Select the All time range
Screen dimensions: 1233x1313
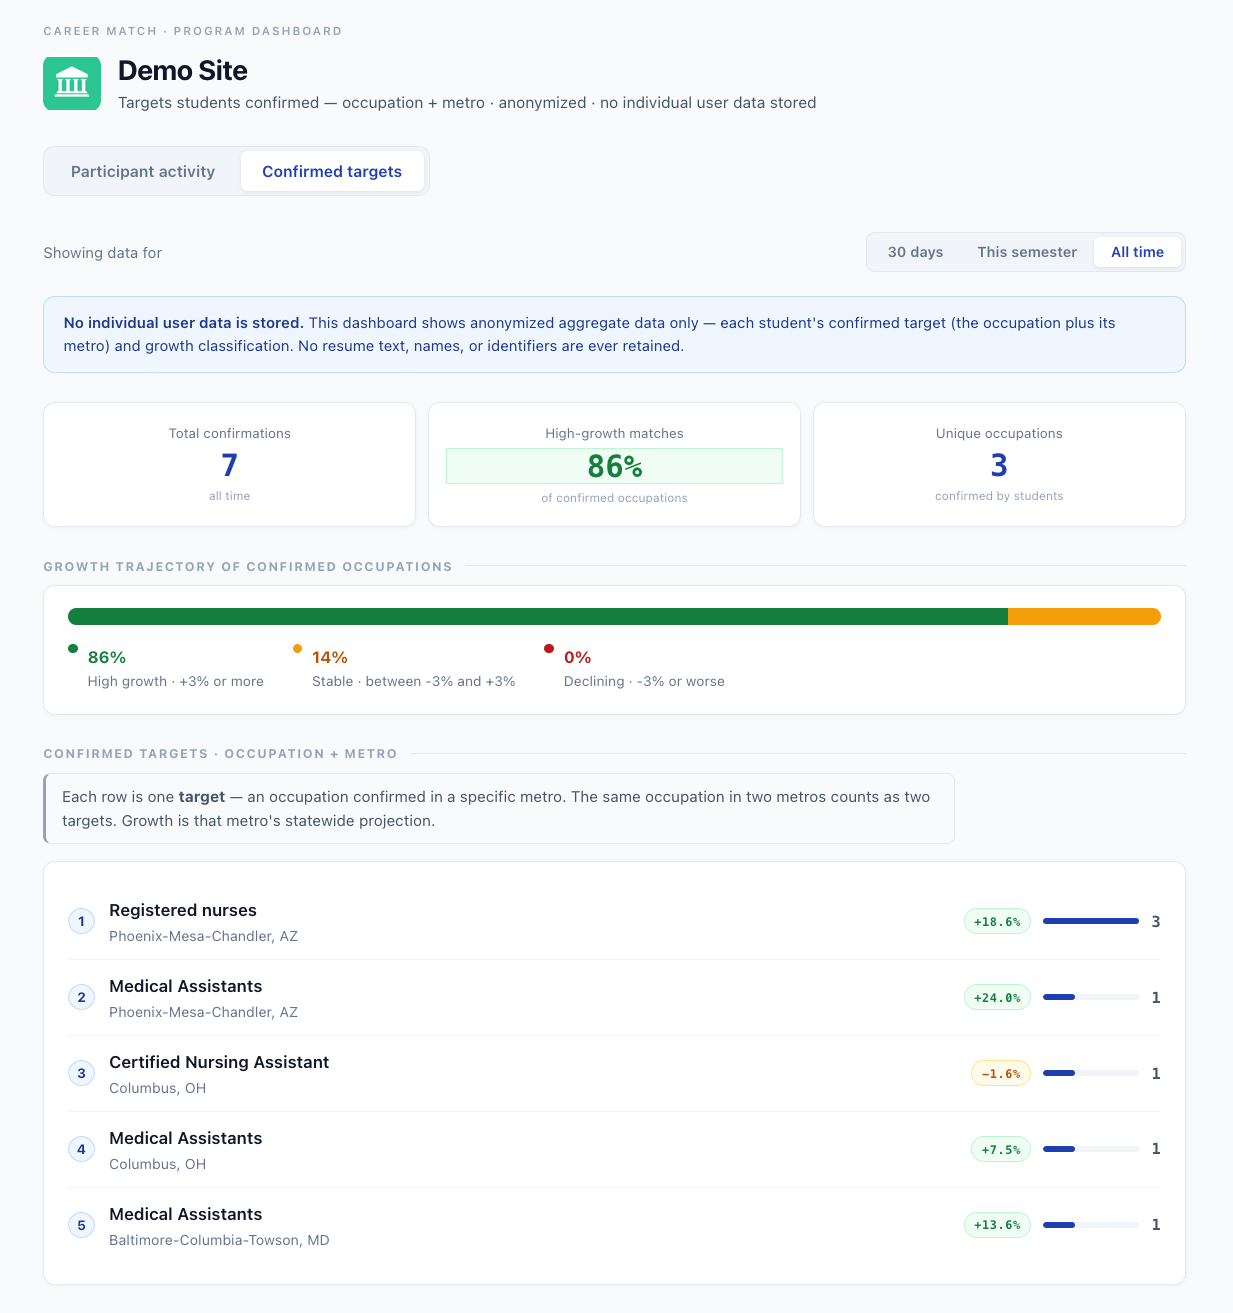click(x=1137, y=252)
